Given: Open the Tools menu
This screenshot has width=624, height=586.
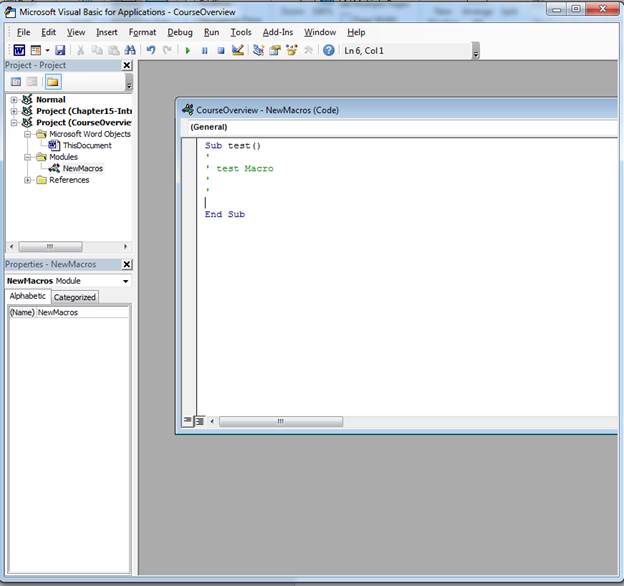Looking at the screenshot, I should [x=241, y=32].
